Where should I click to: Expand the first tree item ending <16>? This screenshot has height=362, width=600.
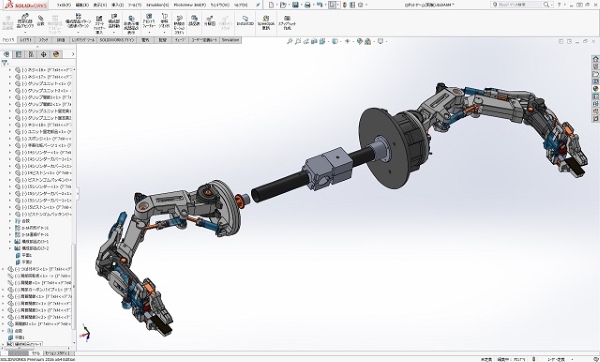pyautogui.click(x=10, y=70)
